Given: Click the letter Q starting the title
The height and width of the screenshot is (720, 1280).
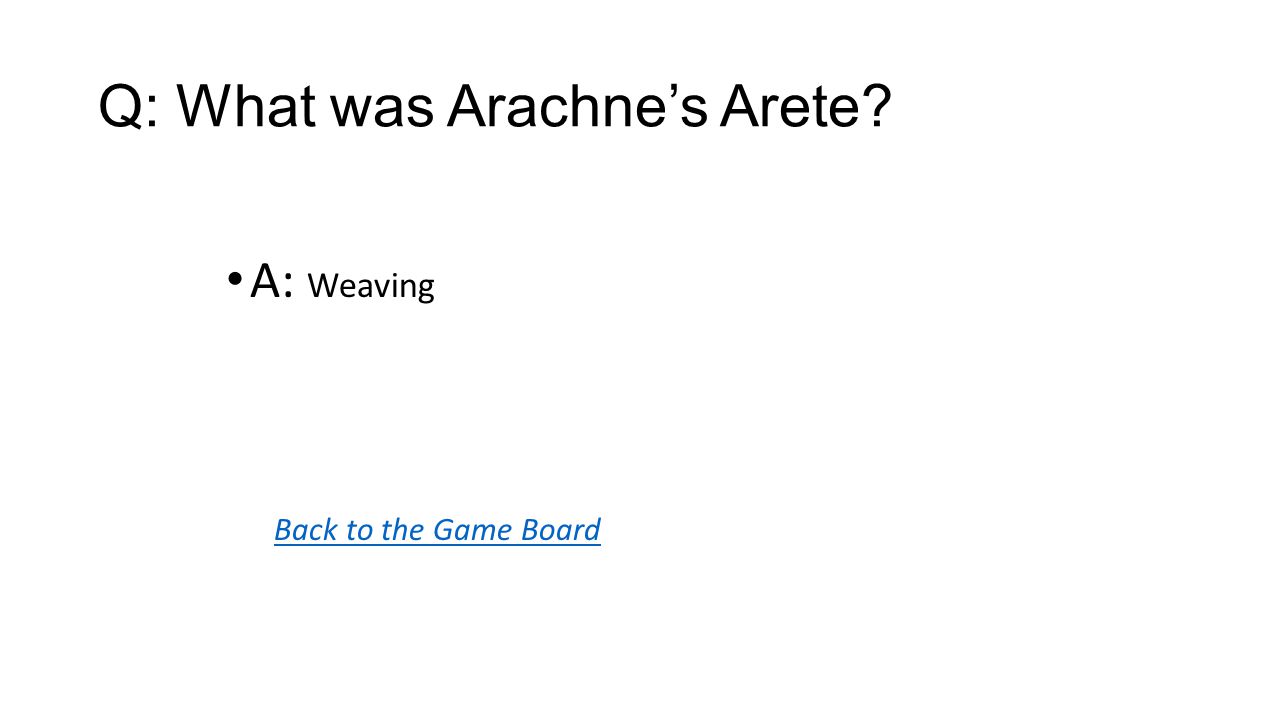Looking at the screenshot, I should click(121, 107).
